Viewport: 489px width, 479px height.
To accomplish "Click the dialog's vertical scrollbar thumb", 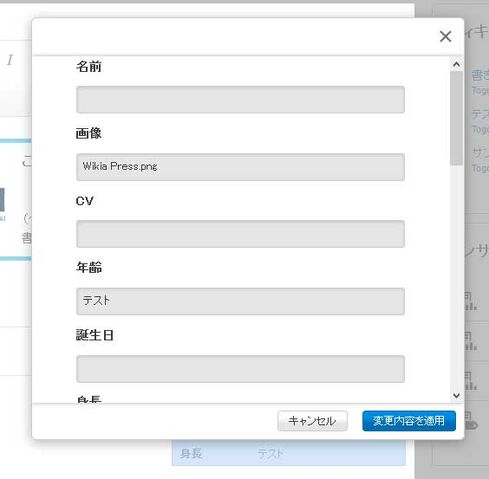I will tap(456, 118).
